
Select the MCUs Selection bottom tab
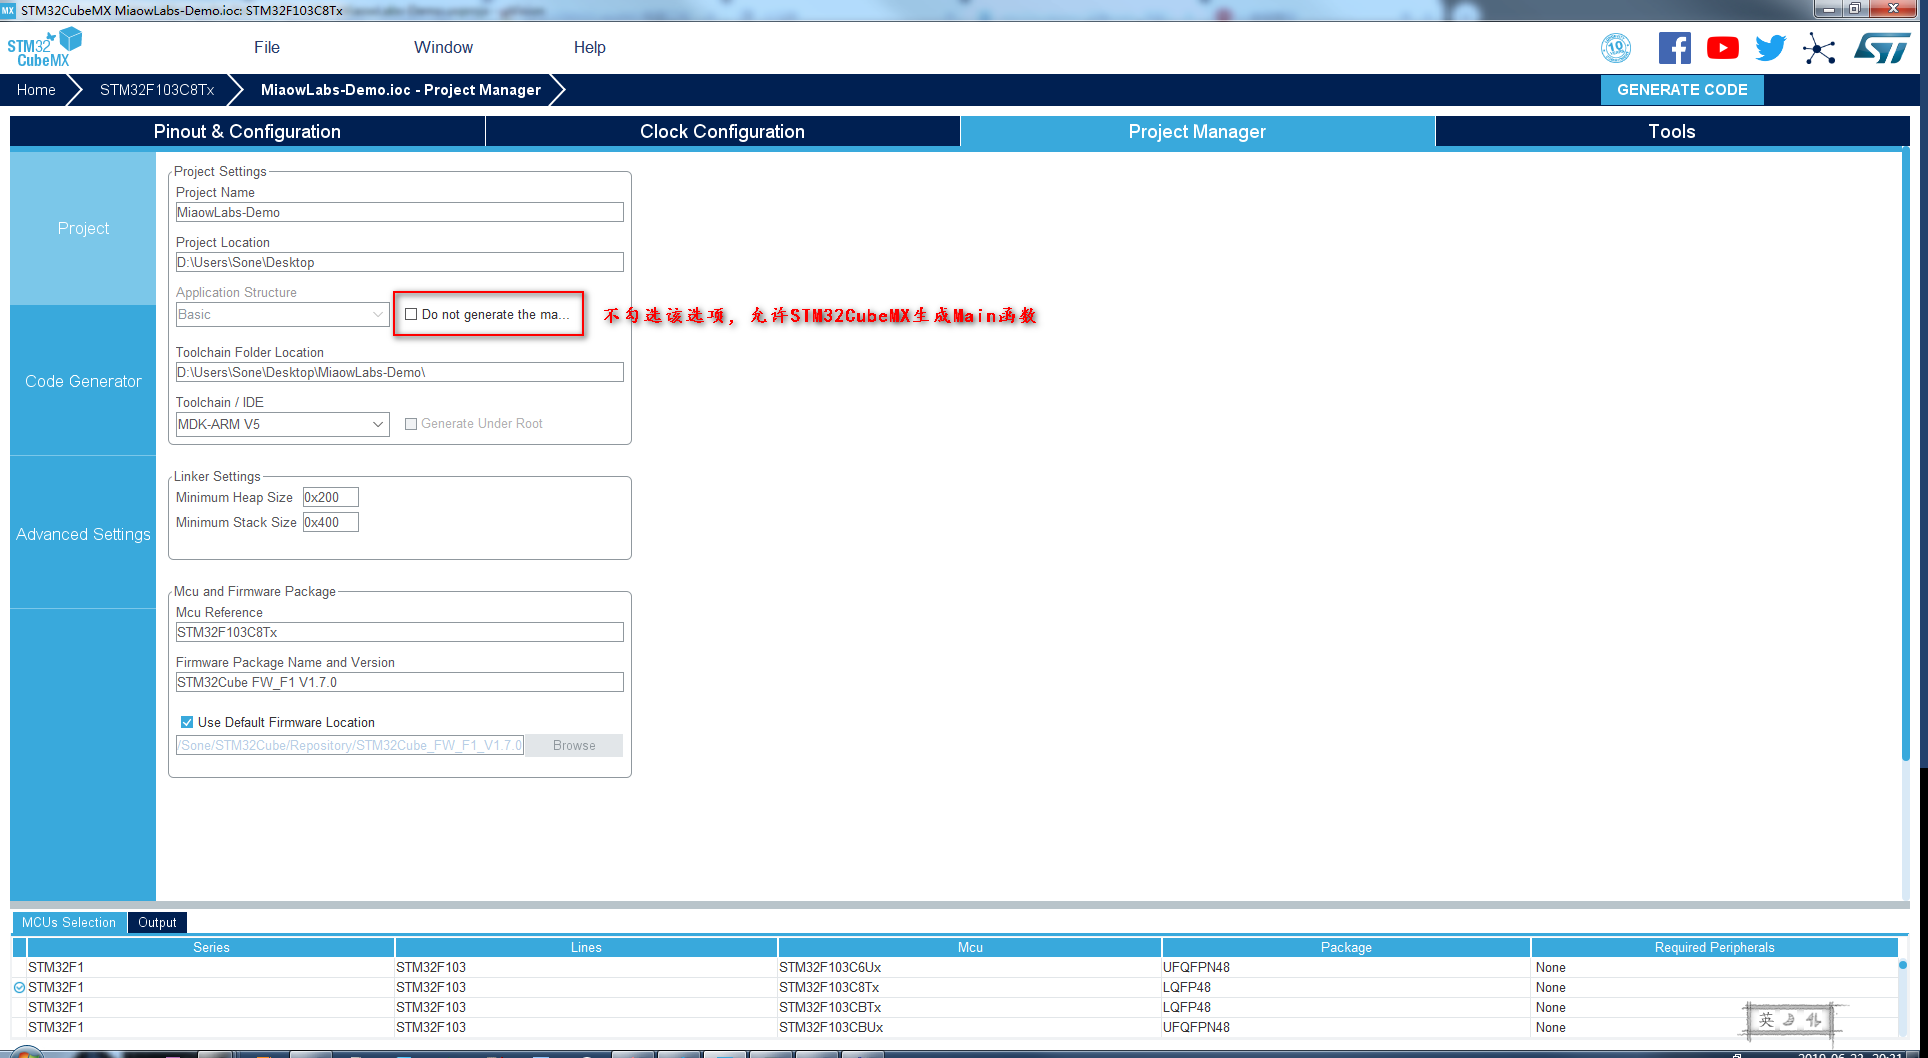pyautogui.click(x=69, y=922)
